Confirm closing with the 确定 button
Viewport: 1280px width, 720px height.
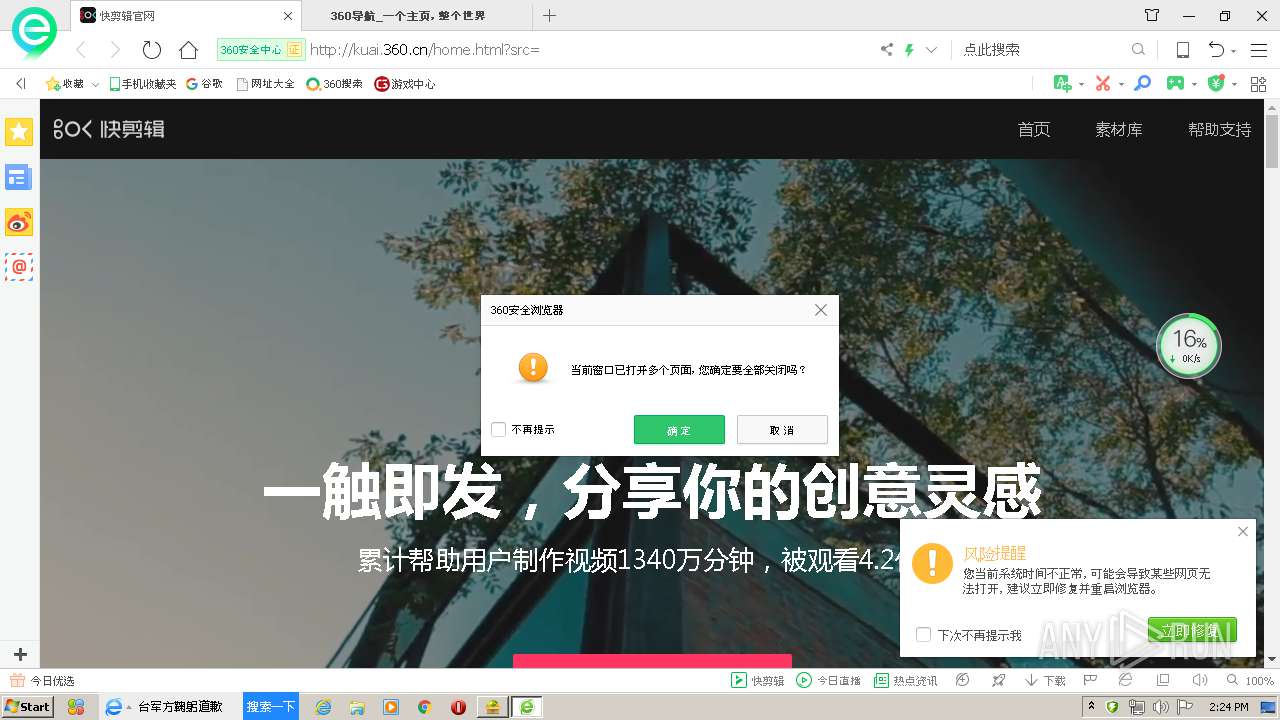pos(679,430)
